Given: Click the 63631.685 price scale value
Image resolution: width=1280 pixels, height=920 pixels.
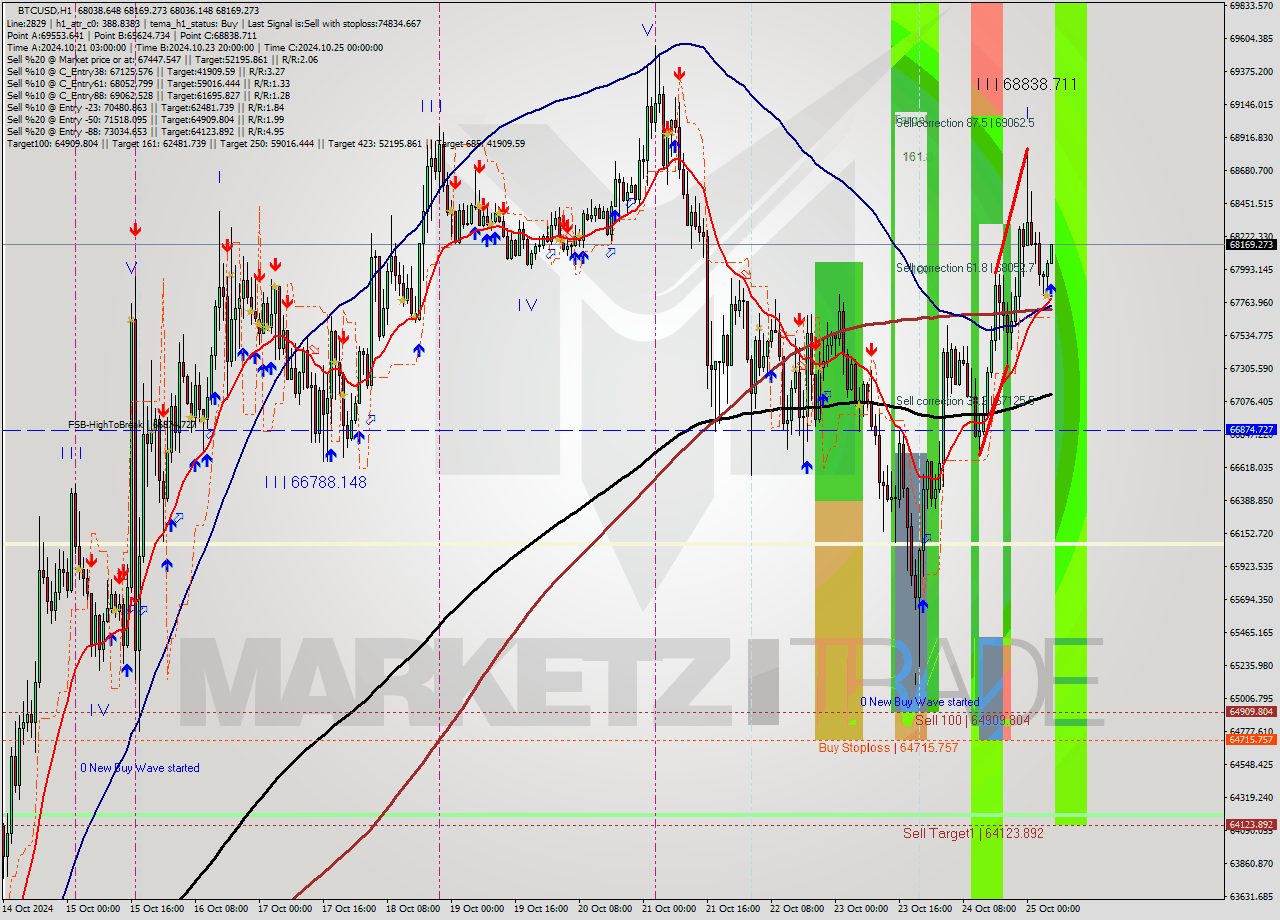Looking at the screenshot, I should [1251, 896].
